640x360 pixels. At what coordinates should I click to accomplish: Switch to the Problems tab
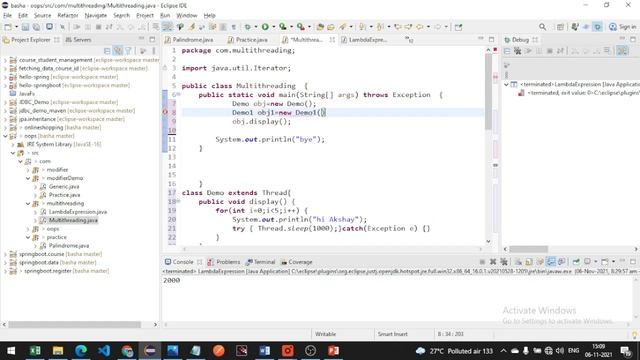[224, 262]
